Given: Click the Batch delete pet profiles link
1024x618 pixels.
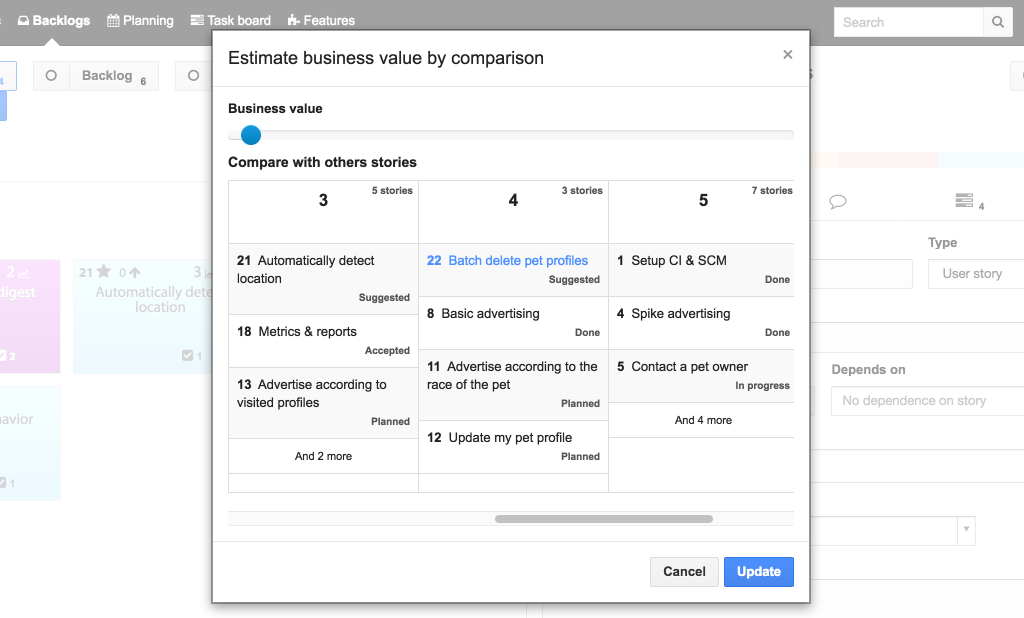Looking at the screenshot, I should (x=518, y=261).
